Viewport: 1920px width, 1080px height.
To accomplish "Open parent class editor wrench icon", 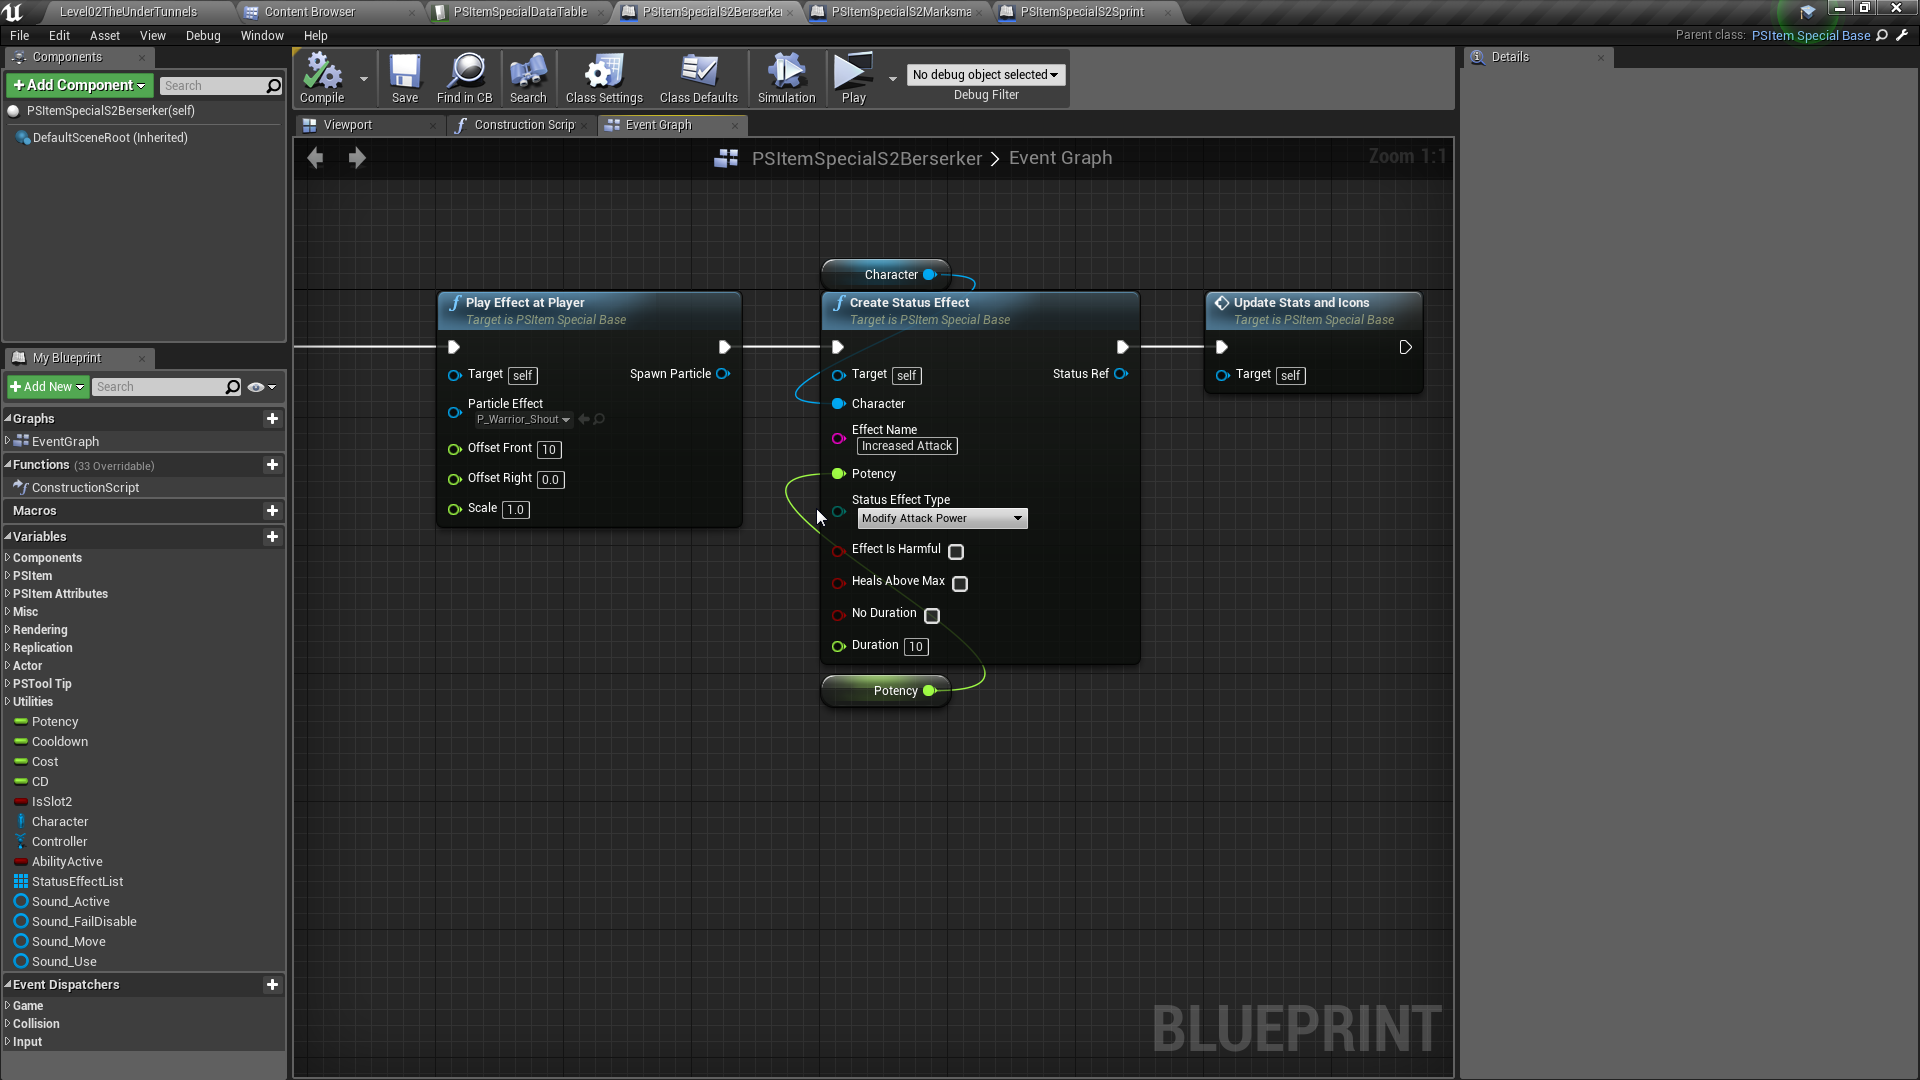I will point(1902,35).
